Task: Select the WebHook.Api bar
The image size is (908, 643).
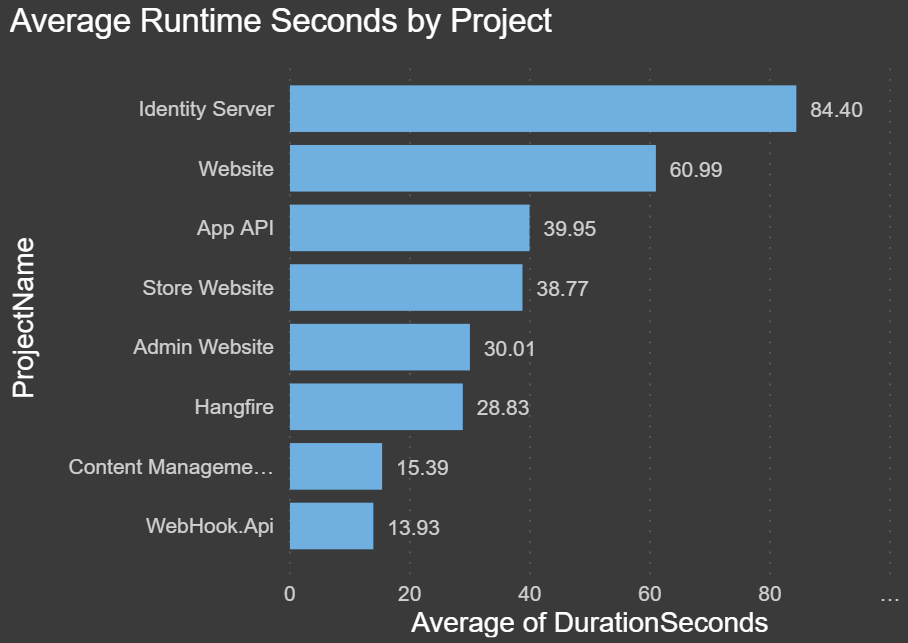Action: [331, 526]
